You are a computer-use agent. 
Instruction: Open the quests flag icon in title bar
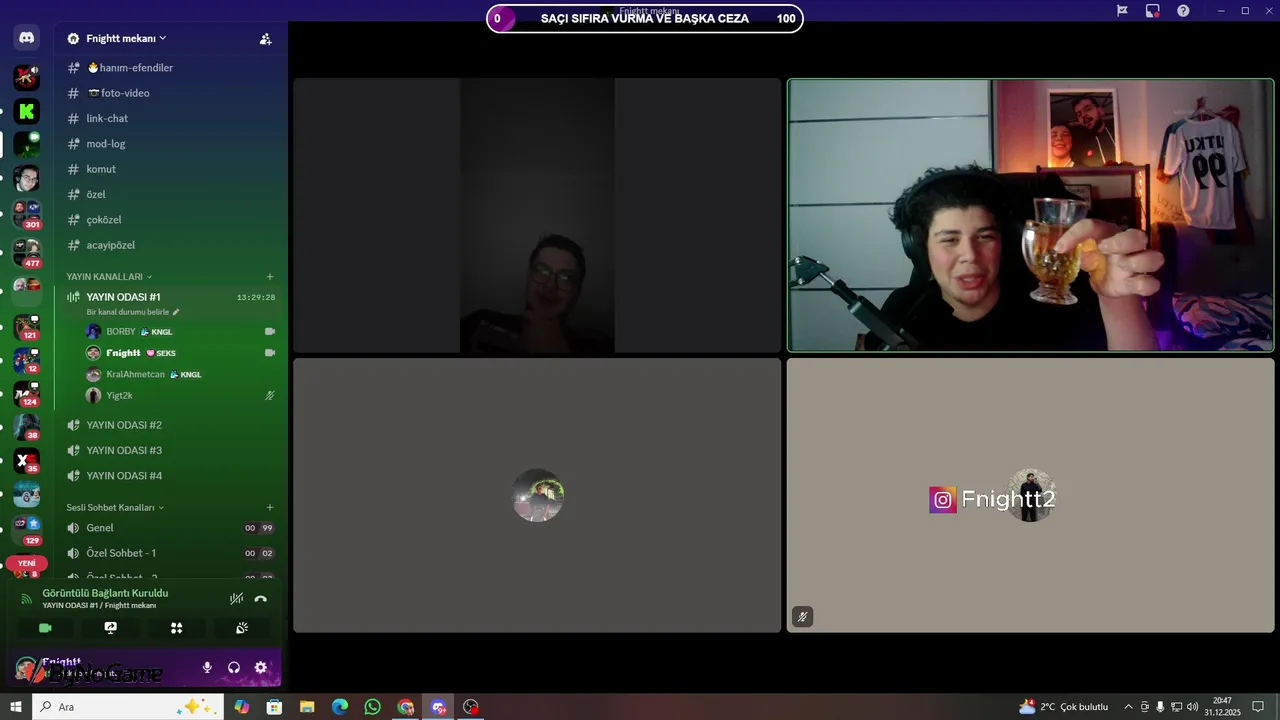(1122, 10)
